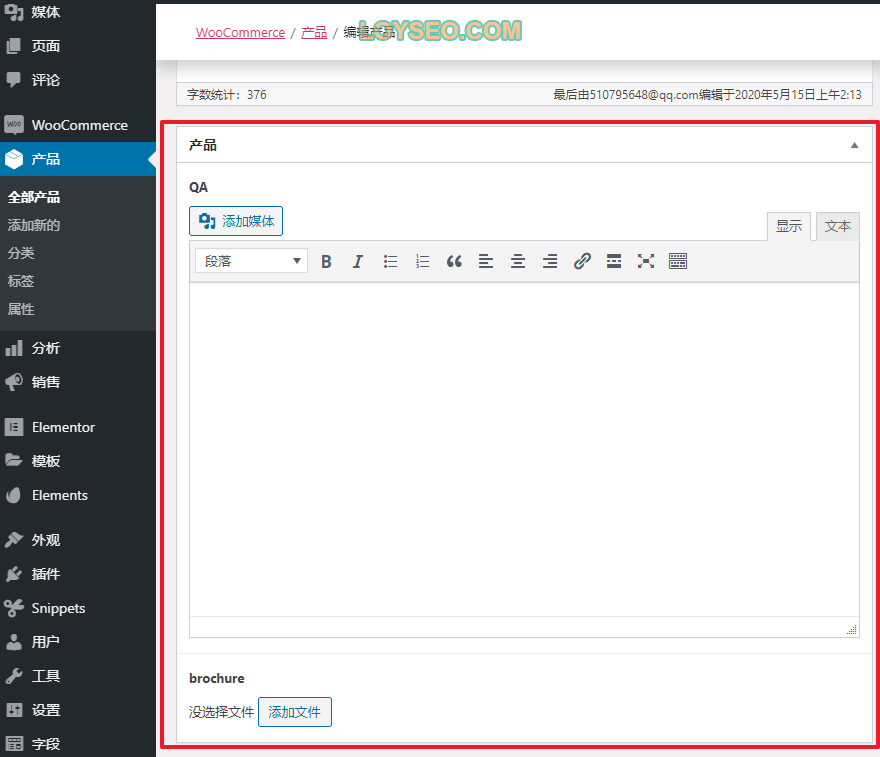Insert the Read More tag

point(614,261)
